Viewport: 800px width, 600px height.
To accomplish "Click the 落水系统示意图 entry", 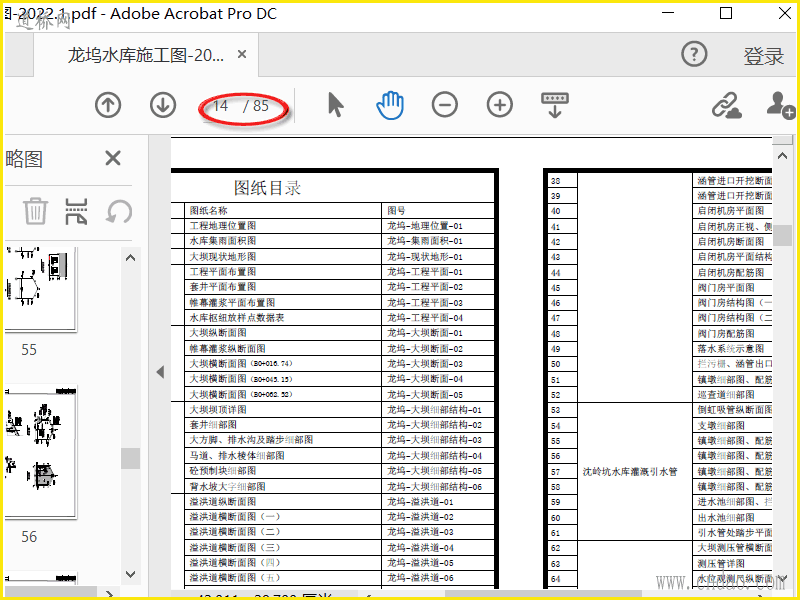I will [731, 348].
